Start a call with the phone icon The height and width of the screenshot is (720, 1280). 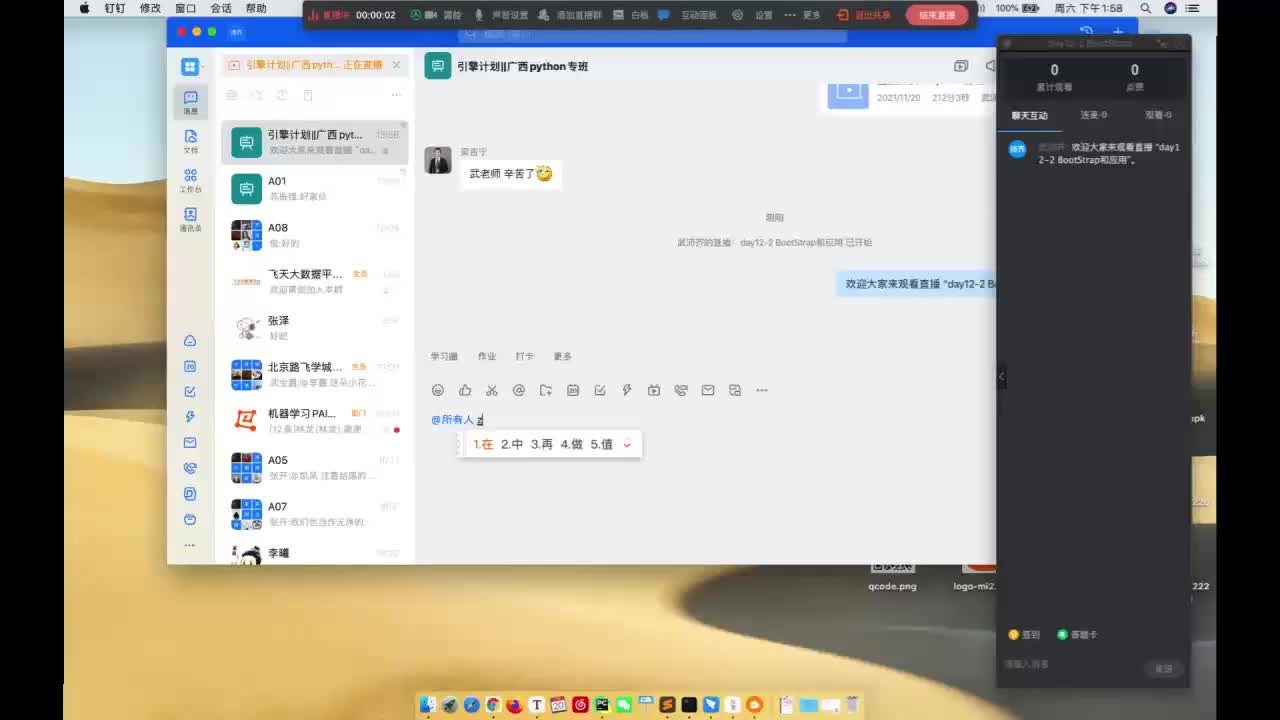pos(681,390)
